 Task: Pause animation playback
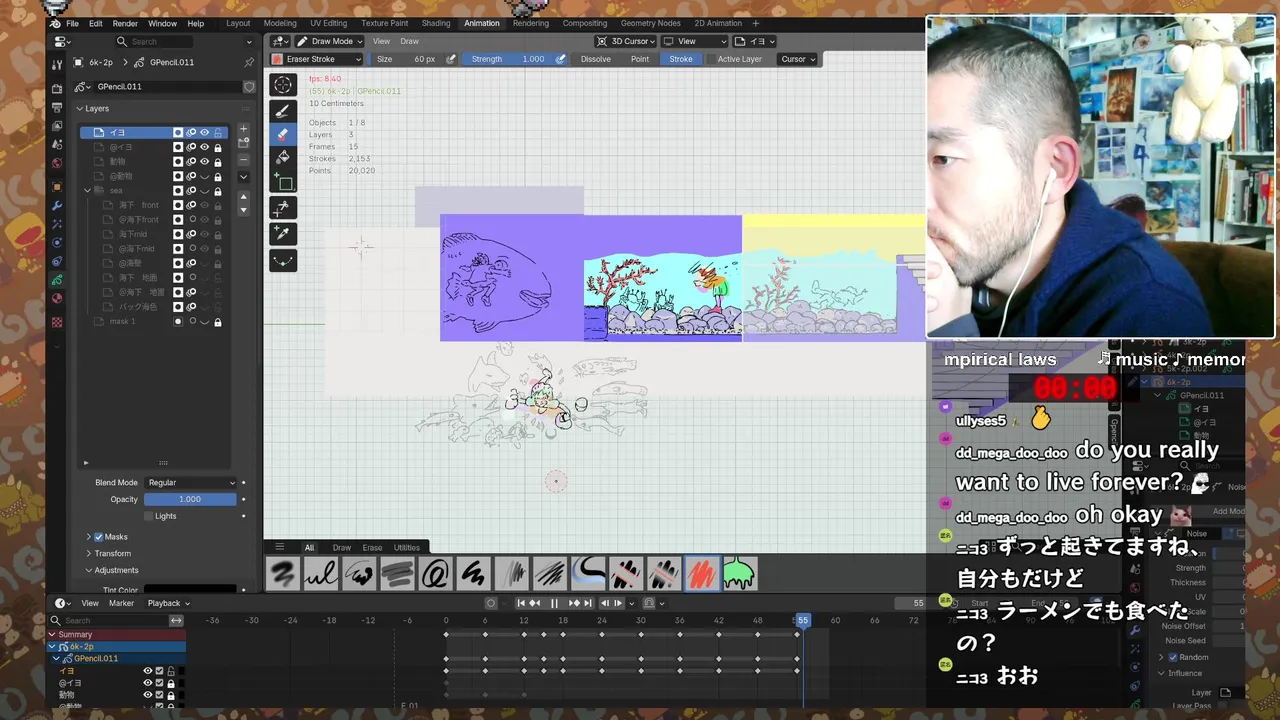554,603
